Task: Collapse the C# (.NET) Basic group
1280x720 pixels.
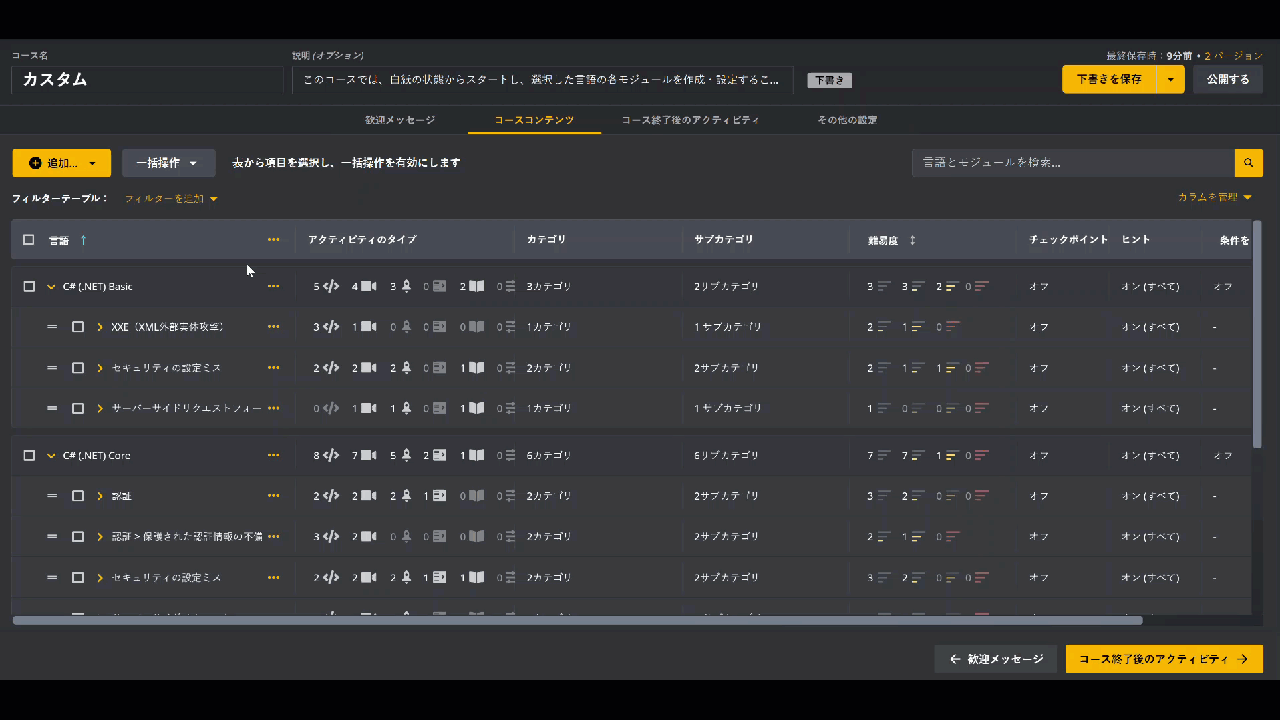Action: click(51, 287)
